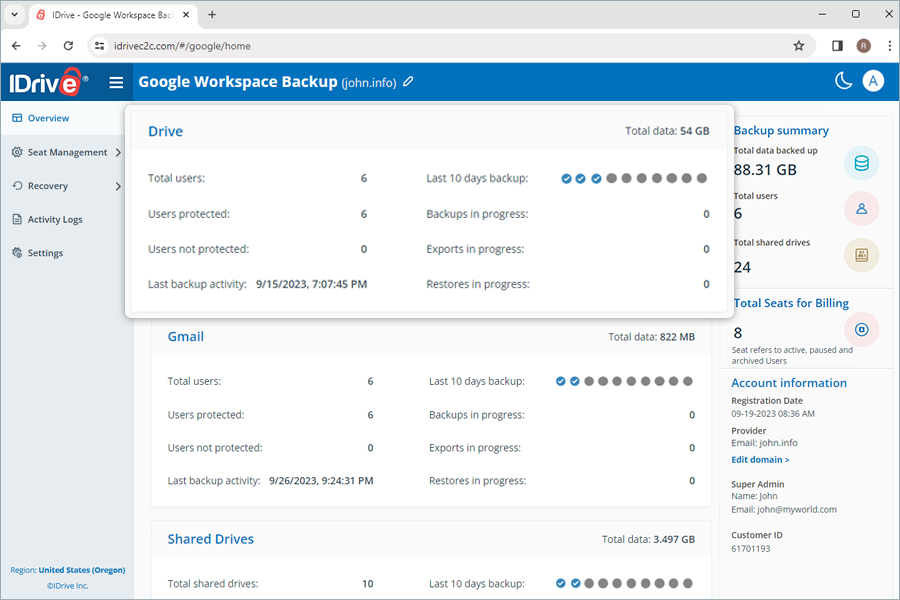The image size is (900, 600).
Task: Toggle dark mode with moon icon
Action: (843, 82)
